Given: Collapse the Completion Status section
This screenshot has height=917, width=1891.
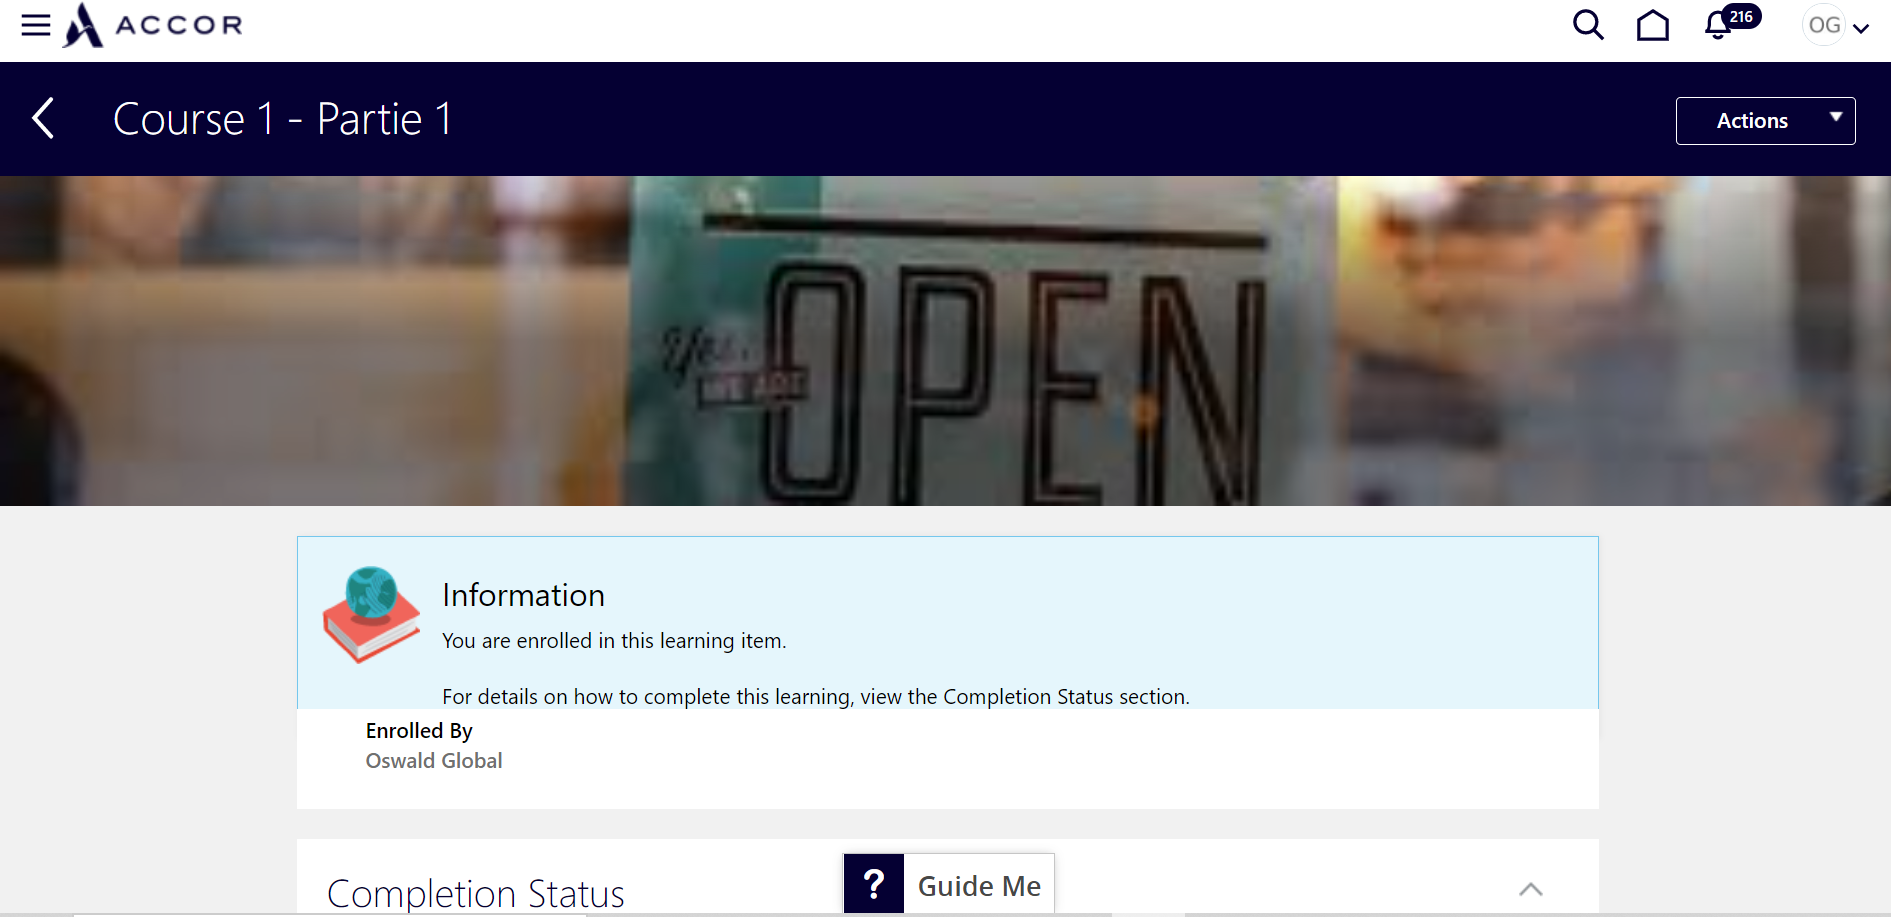Looking at the screenshot, I should tap(1531, 889).
